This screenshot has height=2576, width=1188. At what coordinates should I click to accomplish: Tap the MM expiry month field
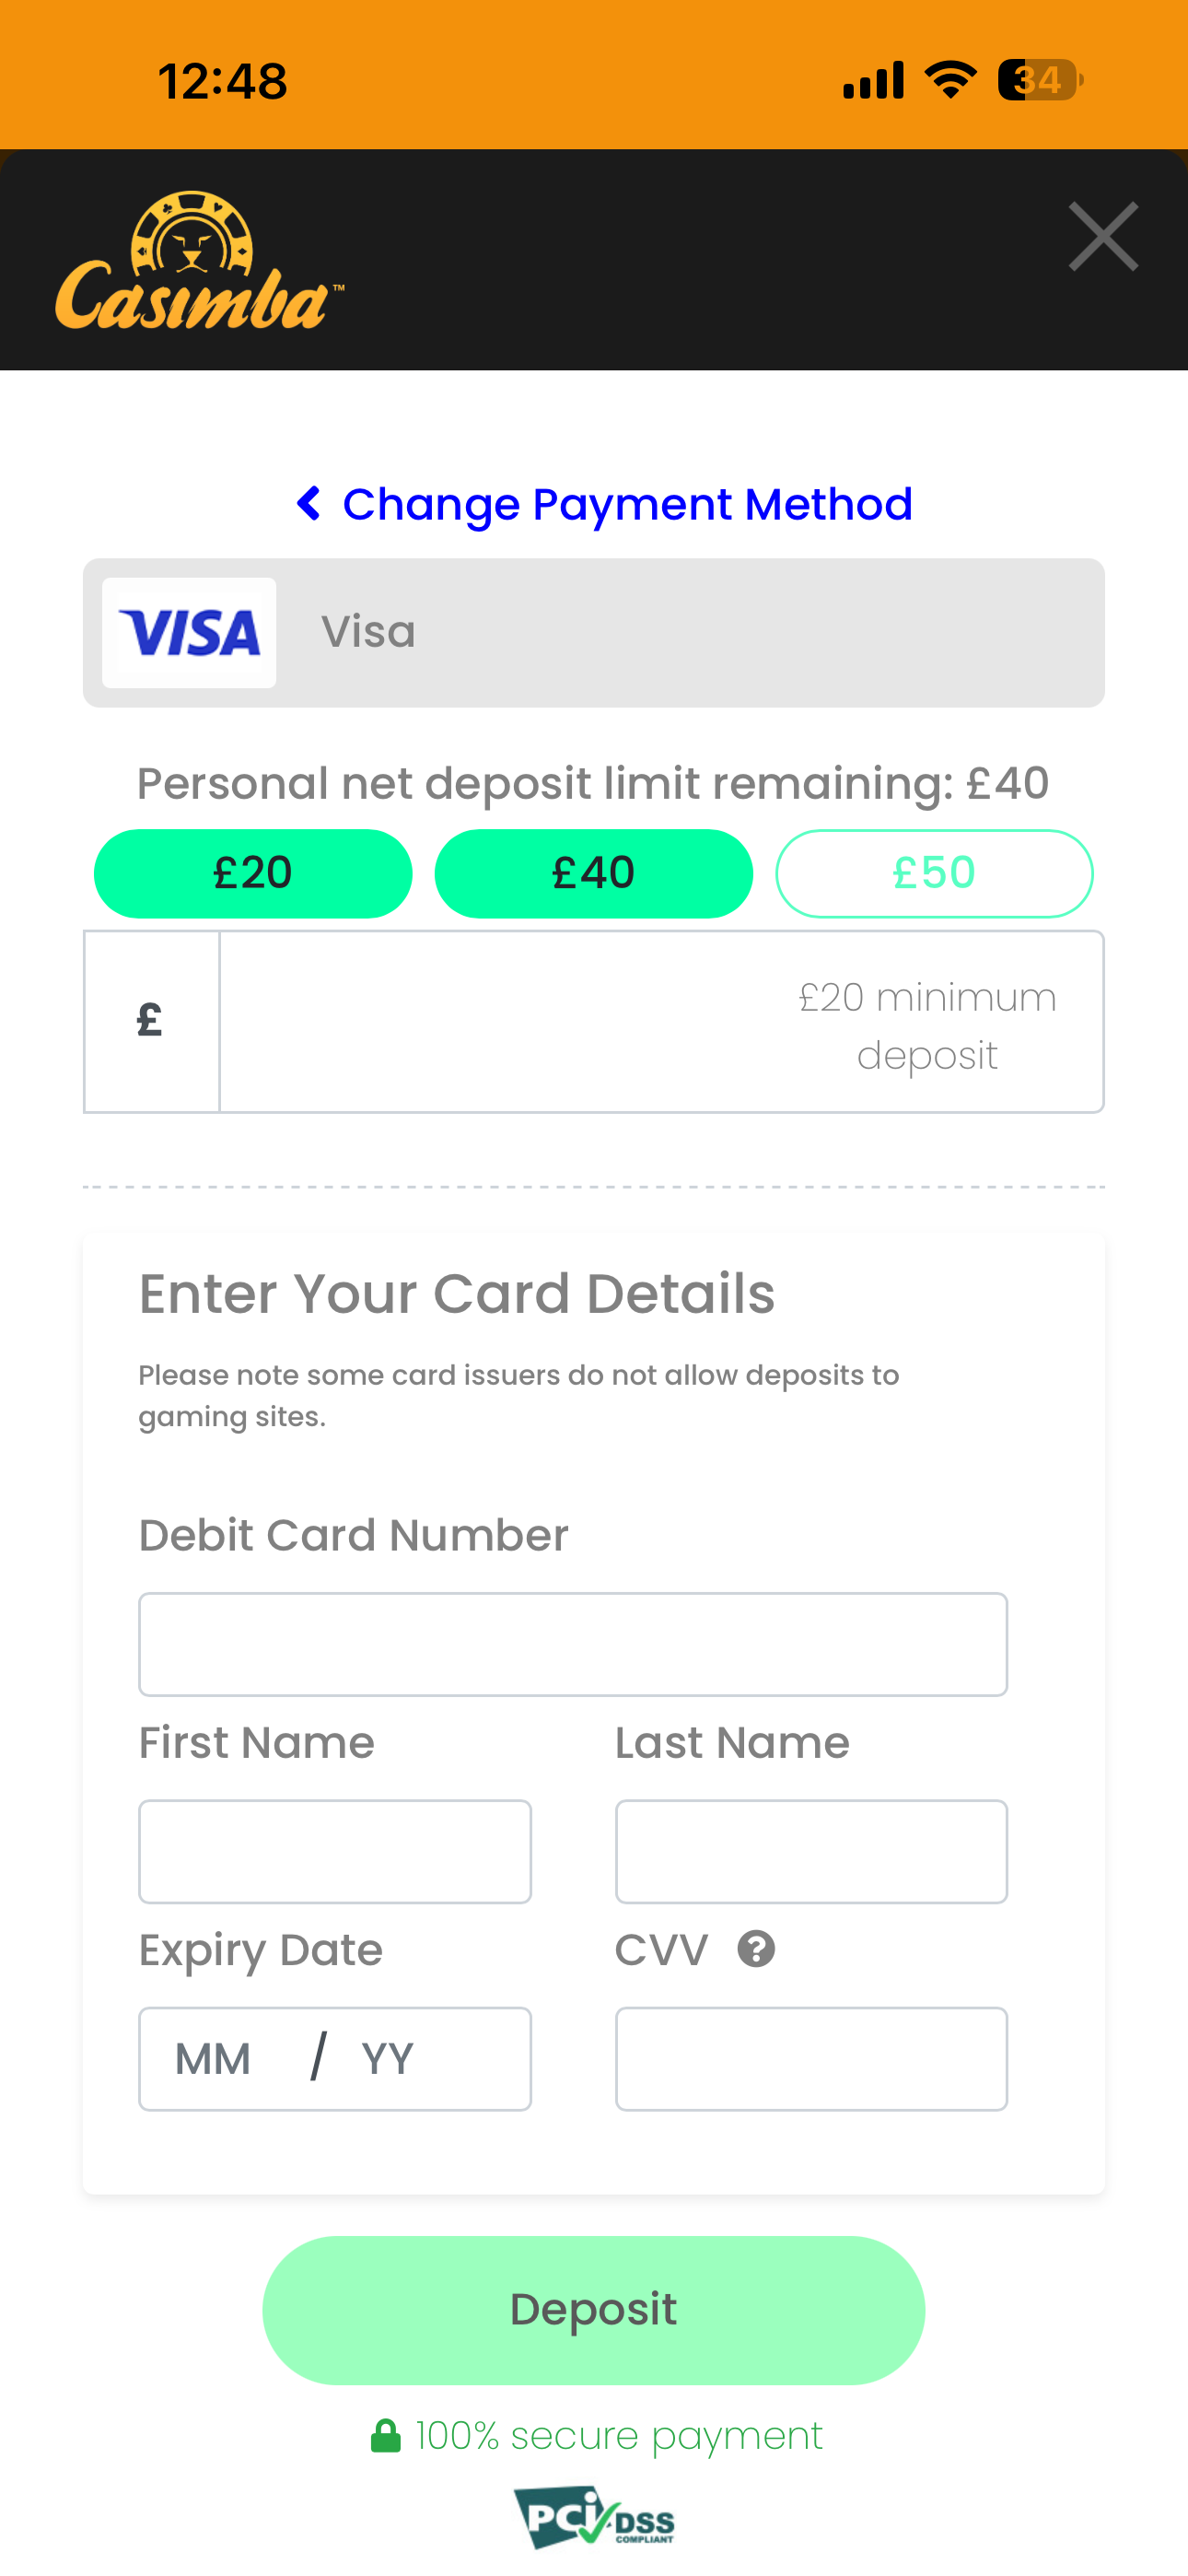[x=214, y=2059]
